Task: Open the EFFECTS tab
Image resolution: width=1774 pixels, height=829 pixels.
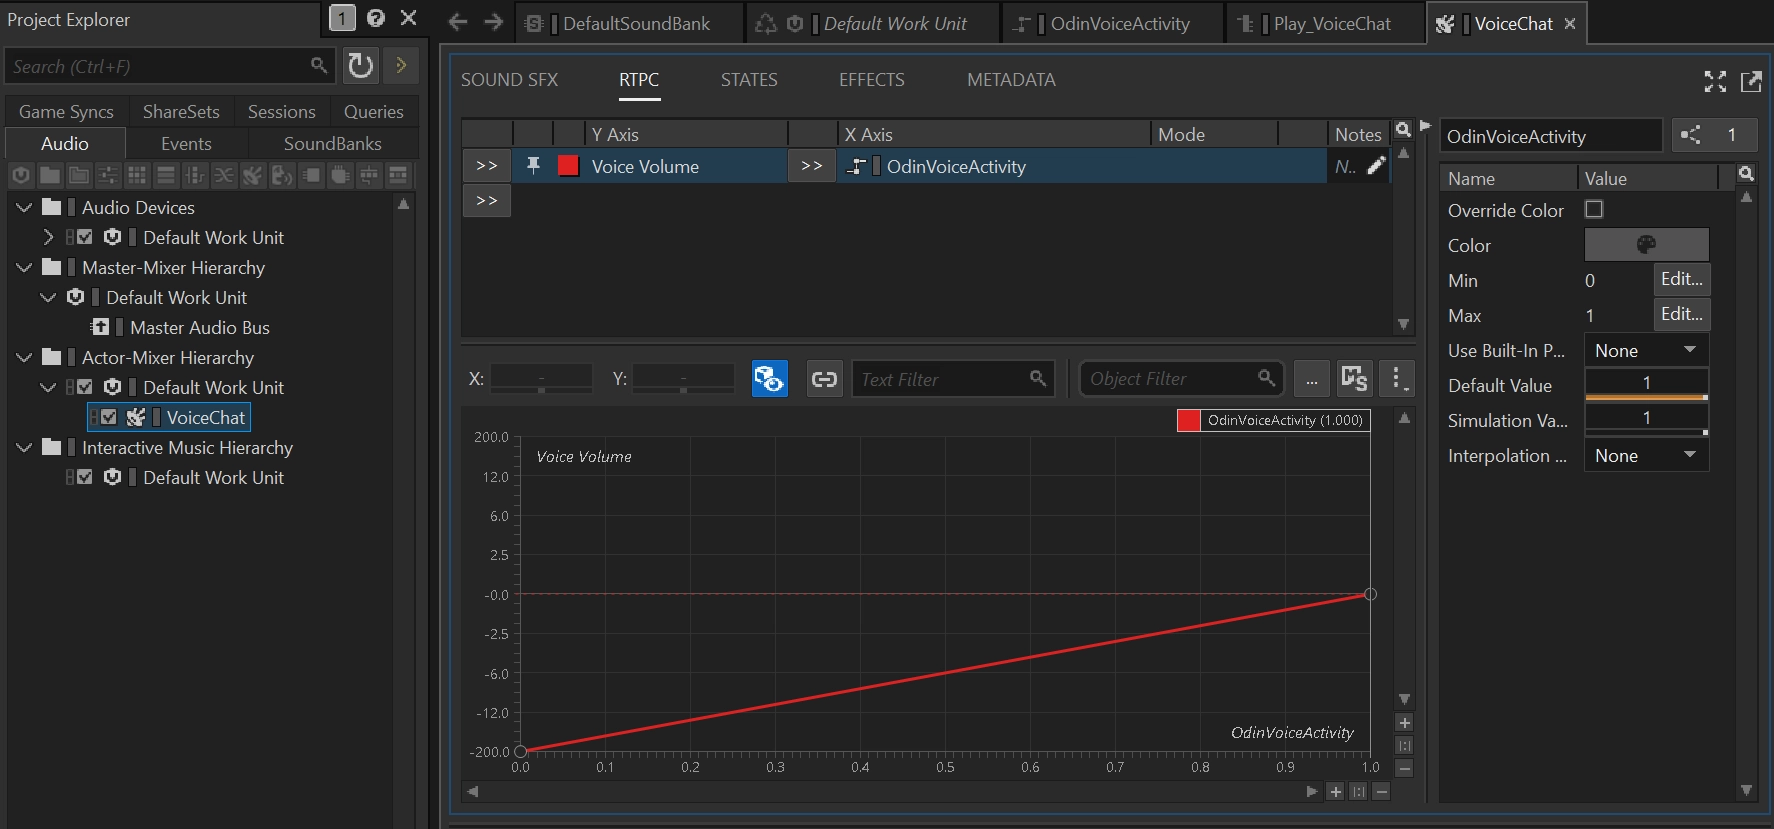Action: pyautogui.click(x=871, y=80)
